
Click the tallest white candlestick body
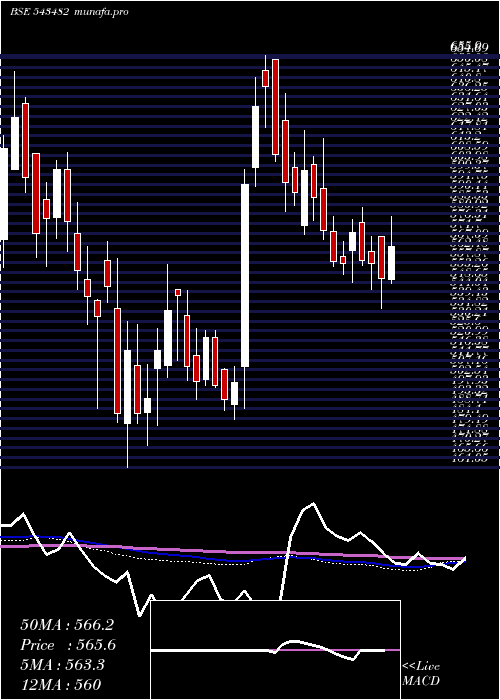pyautogui.click(x=245, y=275)
